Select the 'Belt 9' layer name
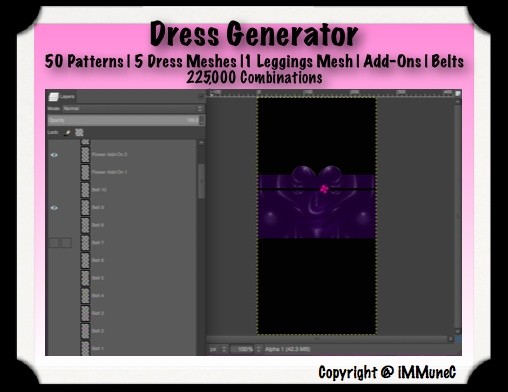This screenshot has width=508, height=392. [x=98, y=208]
